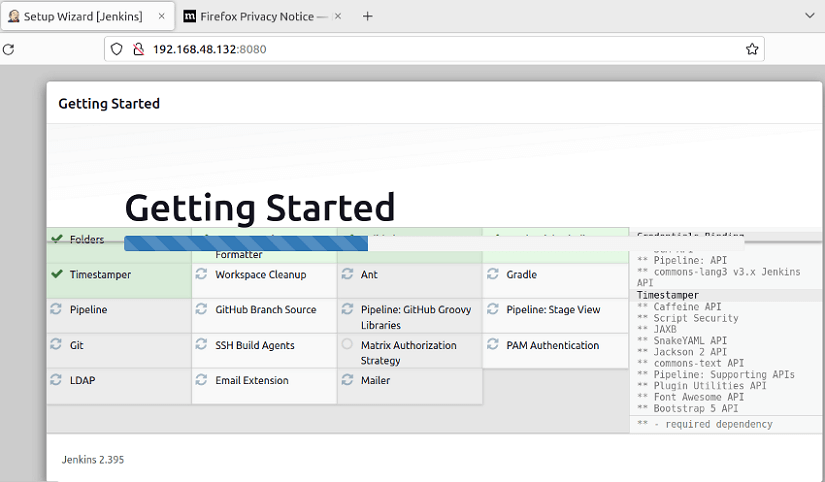The image size is (825, 482).
Task: Click the Jenkins favicon on the first tab
Action: (14, 16)
